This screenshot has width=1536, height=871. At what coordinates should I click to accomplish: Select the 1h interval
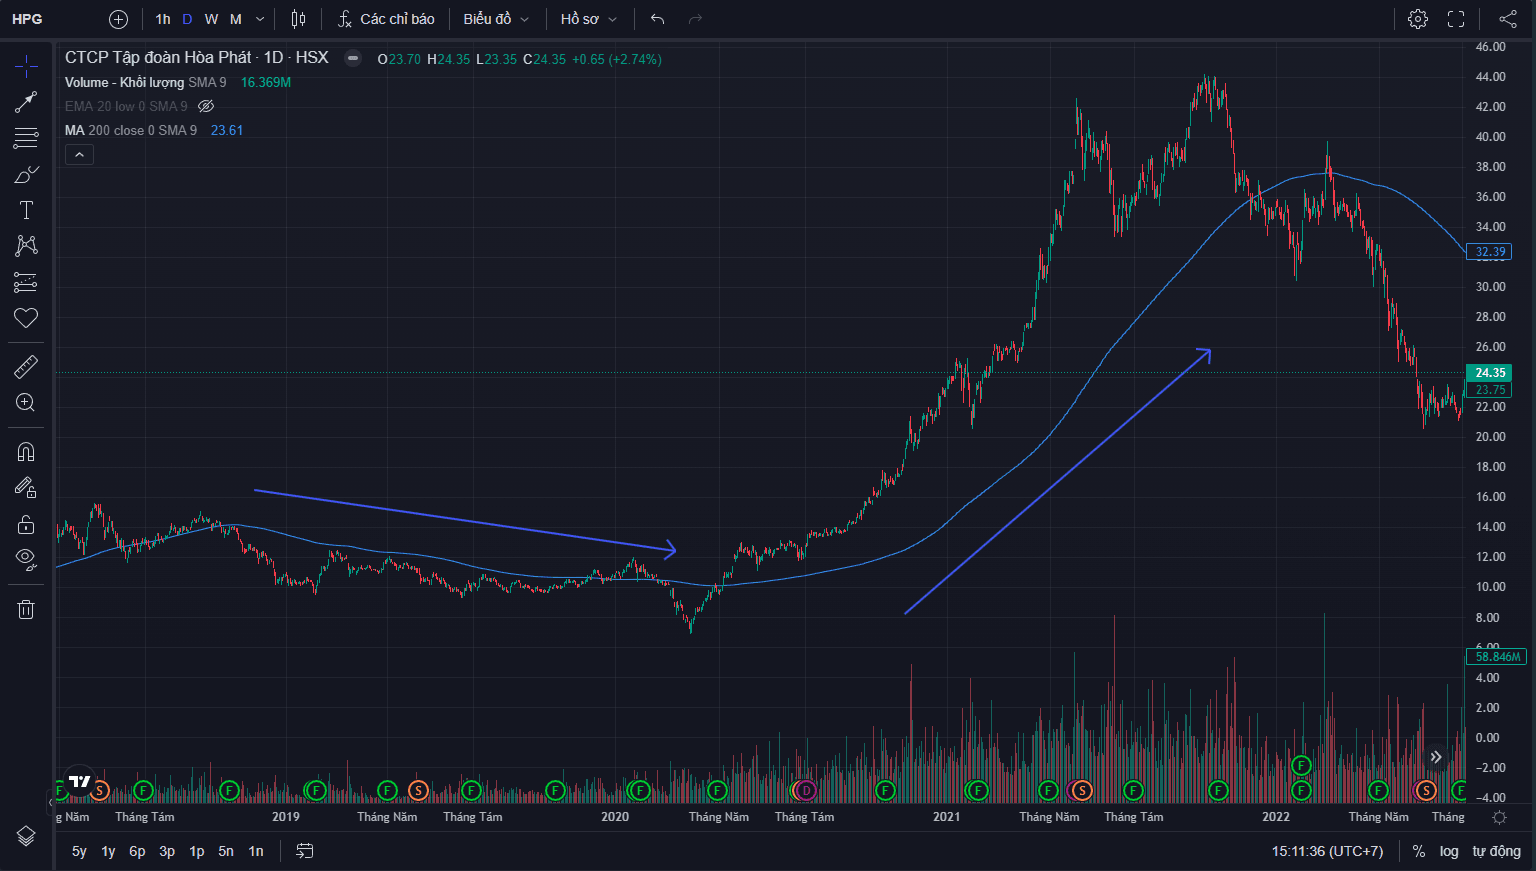pyautogui.click(x=163, y=19)
